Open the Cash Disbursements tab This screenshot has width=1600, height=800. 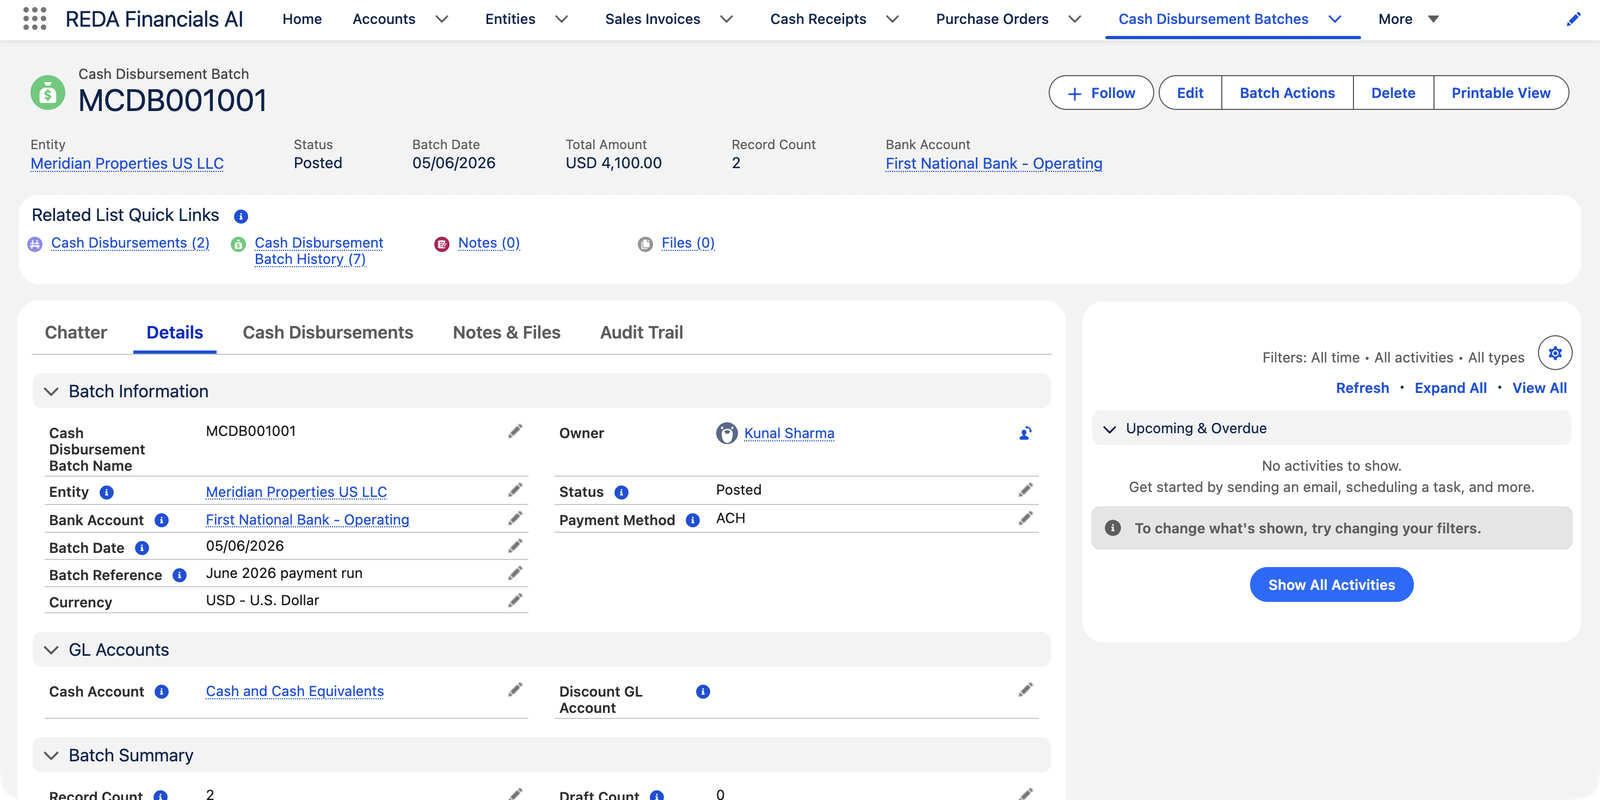tap(328, 332)
